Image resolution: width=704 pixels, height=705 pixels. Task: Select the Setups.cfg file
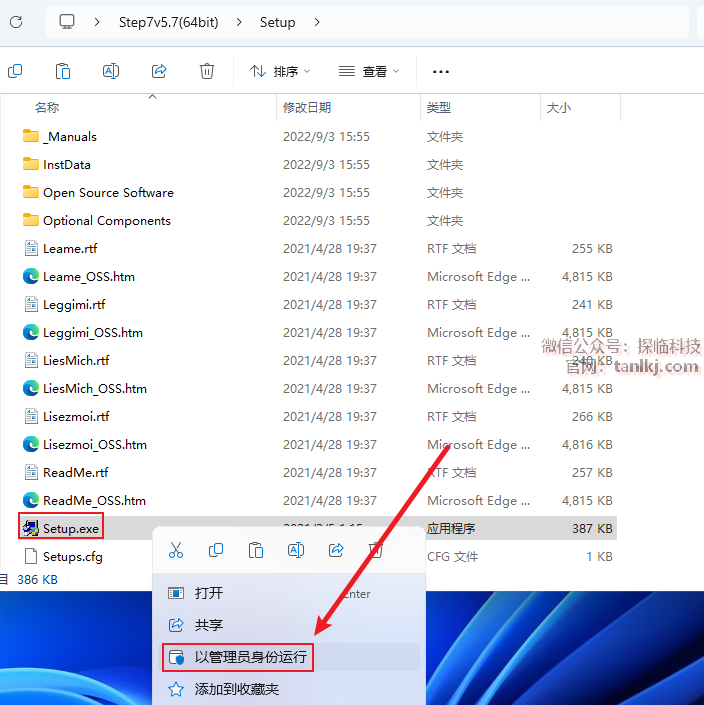(x=63, y=556)
